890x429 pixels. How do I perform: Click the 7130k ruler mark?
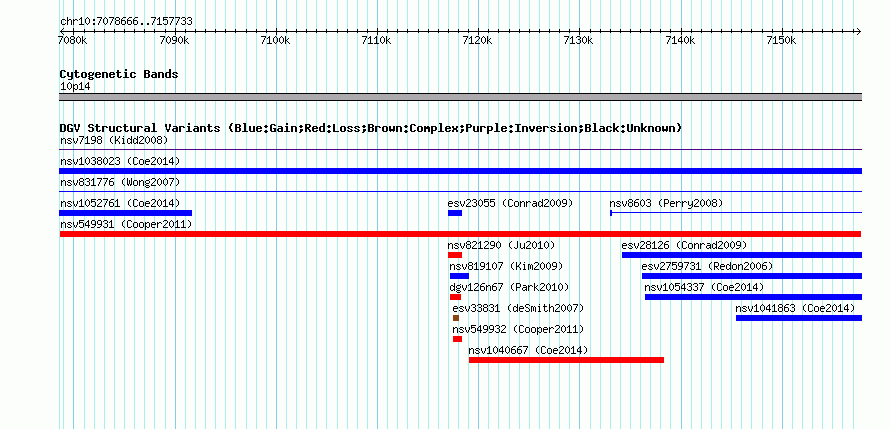579,41
